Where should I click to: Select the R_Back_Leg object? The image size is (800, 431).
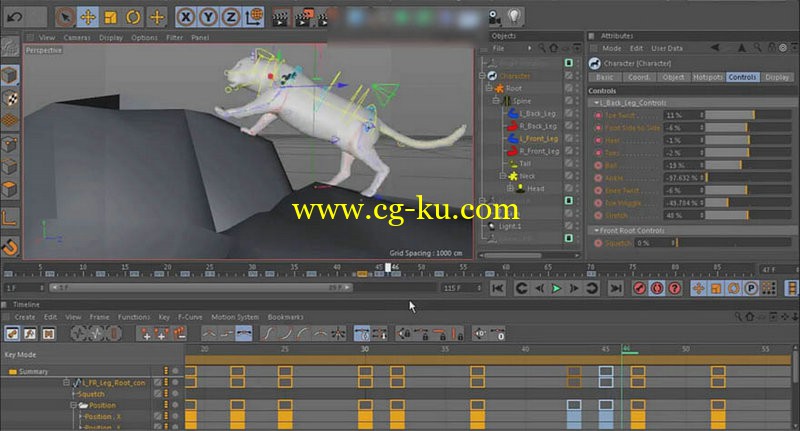[538, 126]
